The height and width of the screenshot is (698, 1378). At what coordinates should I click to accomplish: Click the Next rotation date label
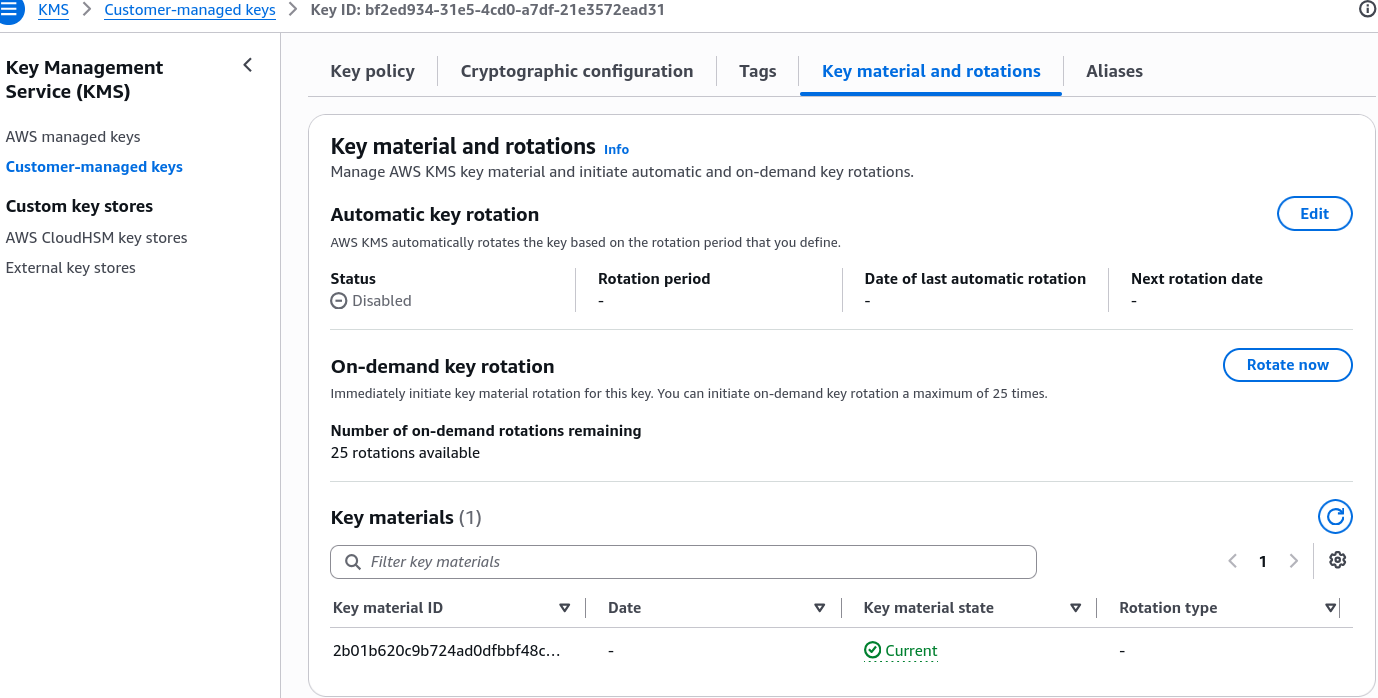[1197, 279]
